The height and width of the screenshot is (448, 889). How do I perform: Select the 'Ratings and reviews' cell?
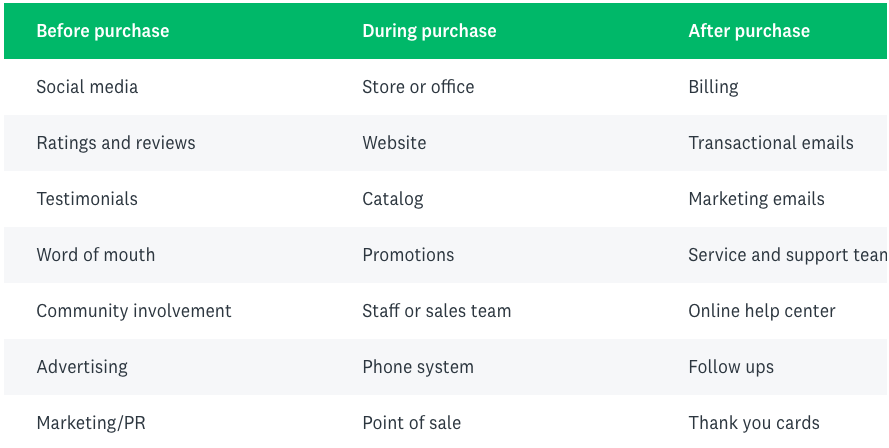point(116,143)
